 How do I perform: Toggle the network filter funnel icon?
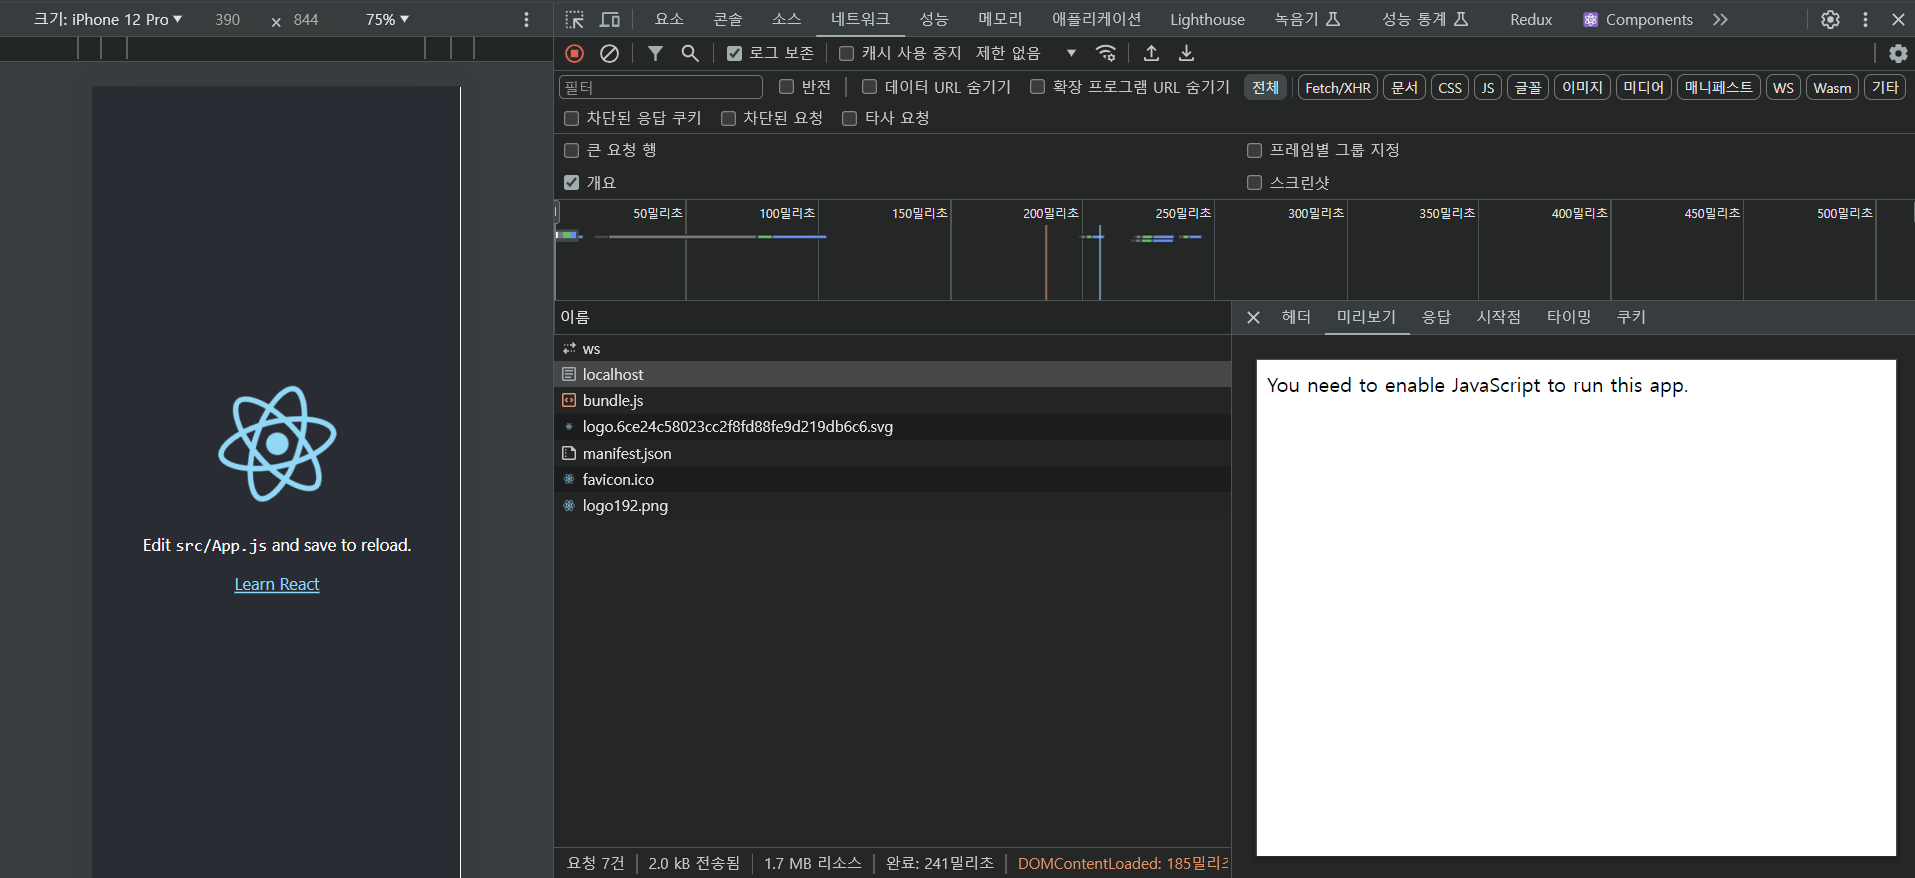tap(655, 53)
